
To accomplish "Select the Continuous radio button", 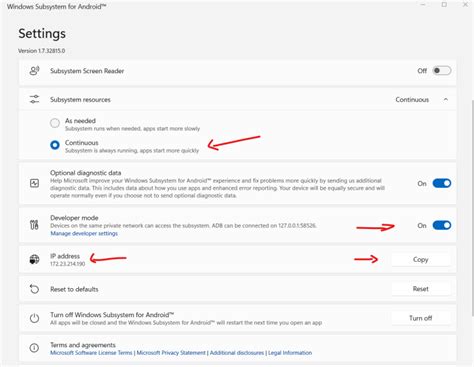I will pyautogui.click(x=55, y=145).
